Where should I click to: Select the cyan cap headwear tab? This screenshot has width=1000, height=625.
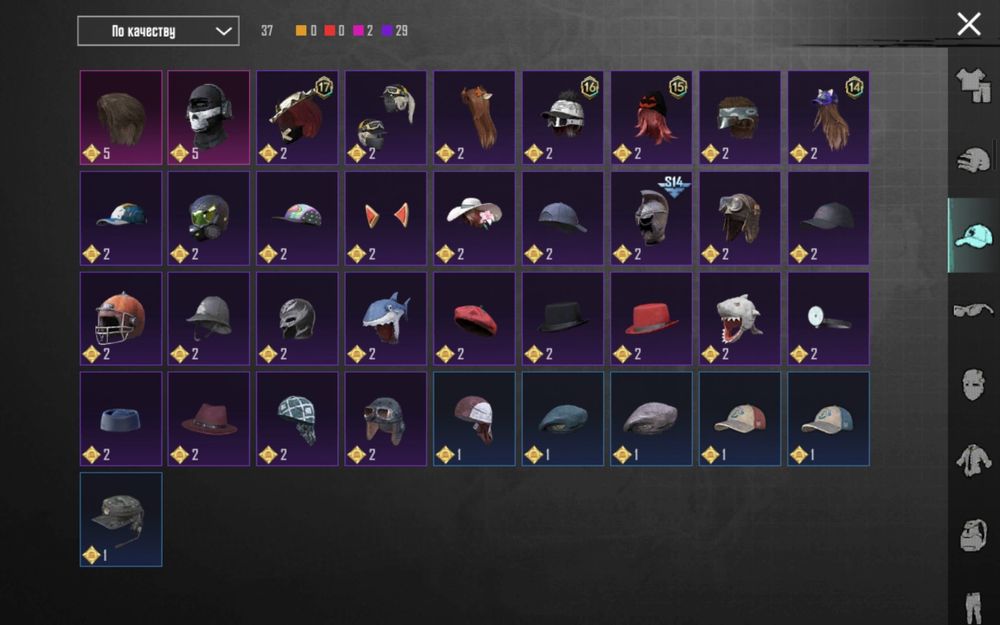tap(973, 235)
